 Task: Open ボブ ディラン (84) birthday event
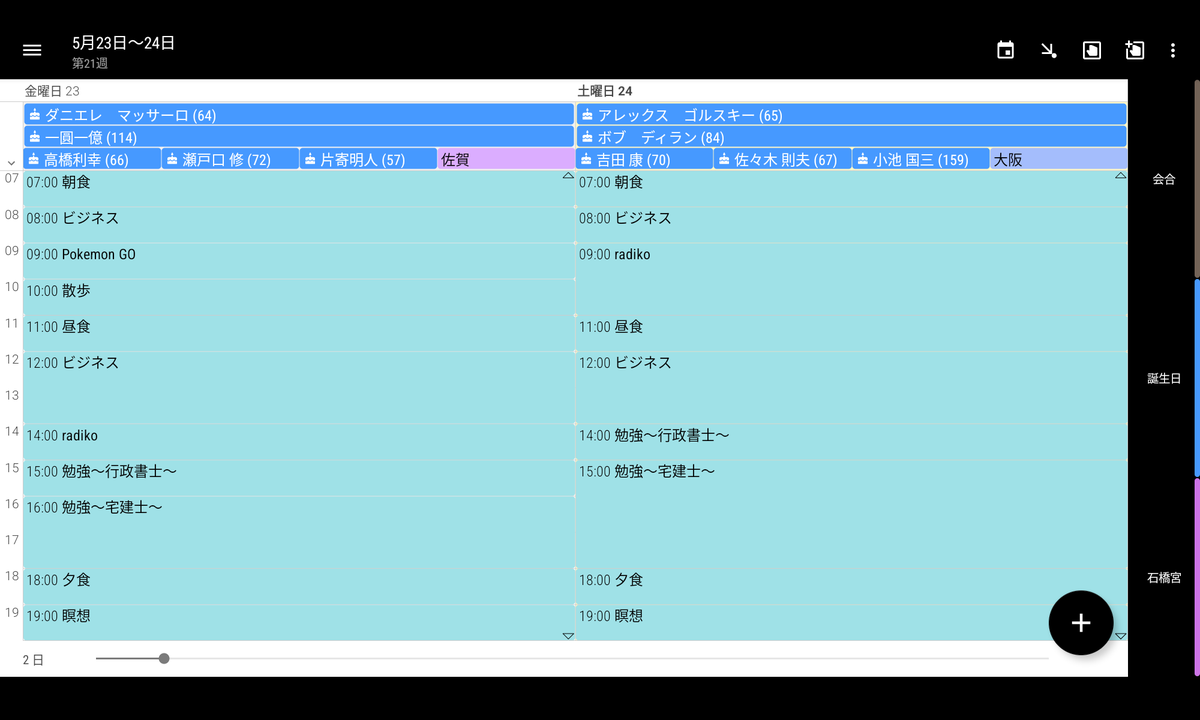[852, 137]
